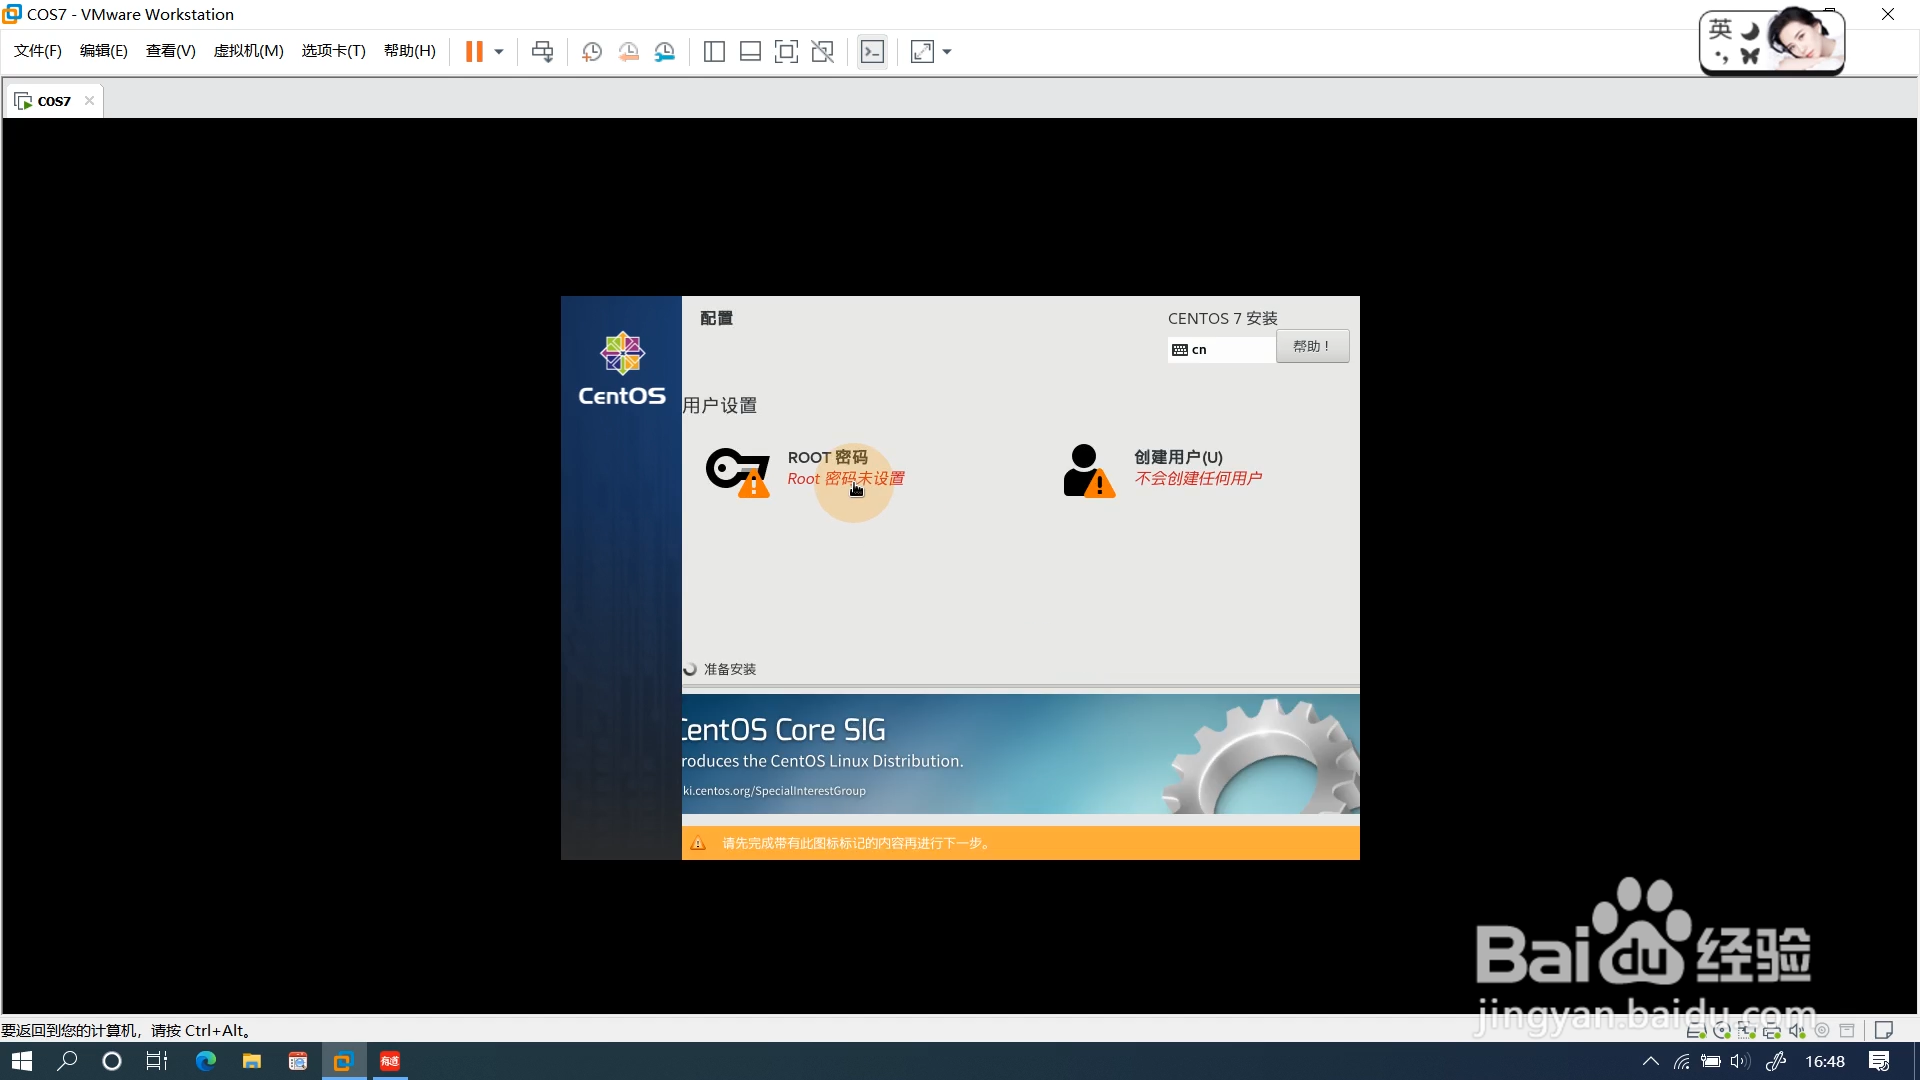Toggle Unity mode icon

[822, 52]
